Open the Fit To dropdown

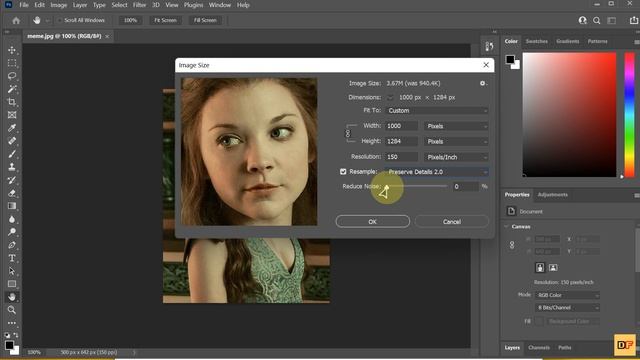tap(436, 111)
